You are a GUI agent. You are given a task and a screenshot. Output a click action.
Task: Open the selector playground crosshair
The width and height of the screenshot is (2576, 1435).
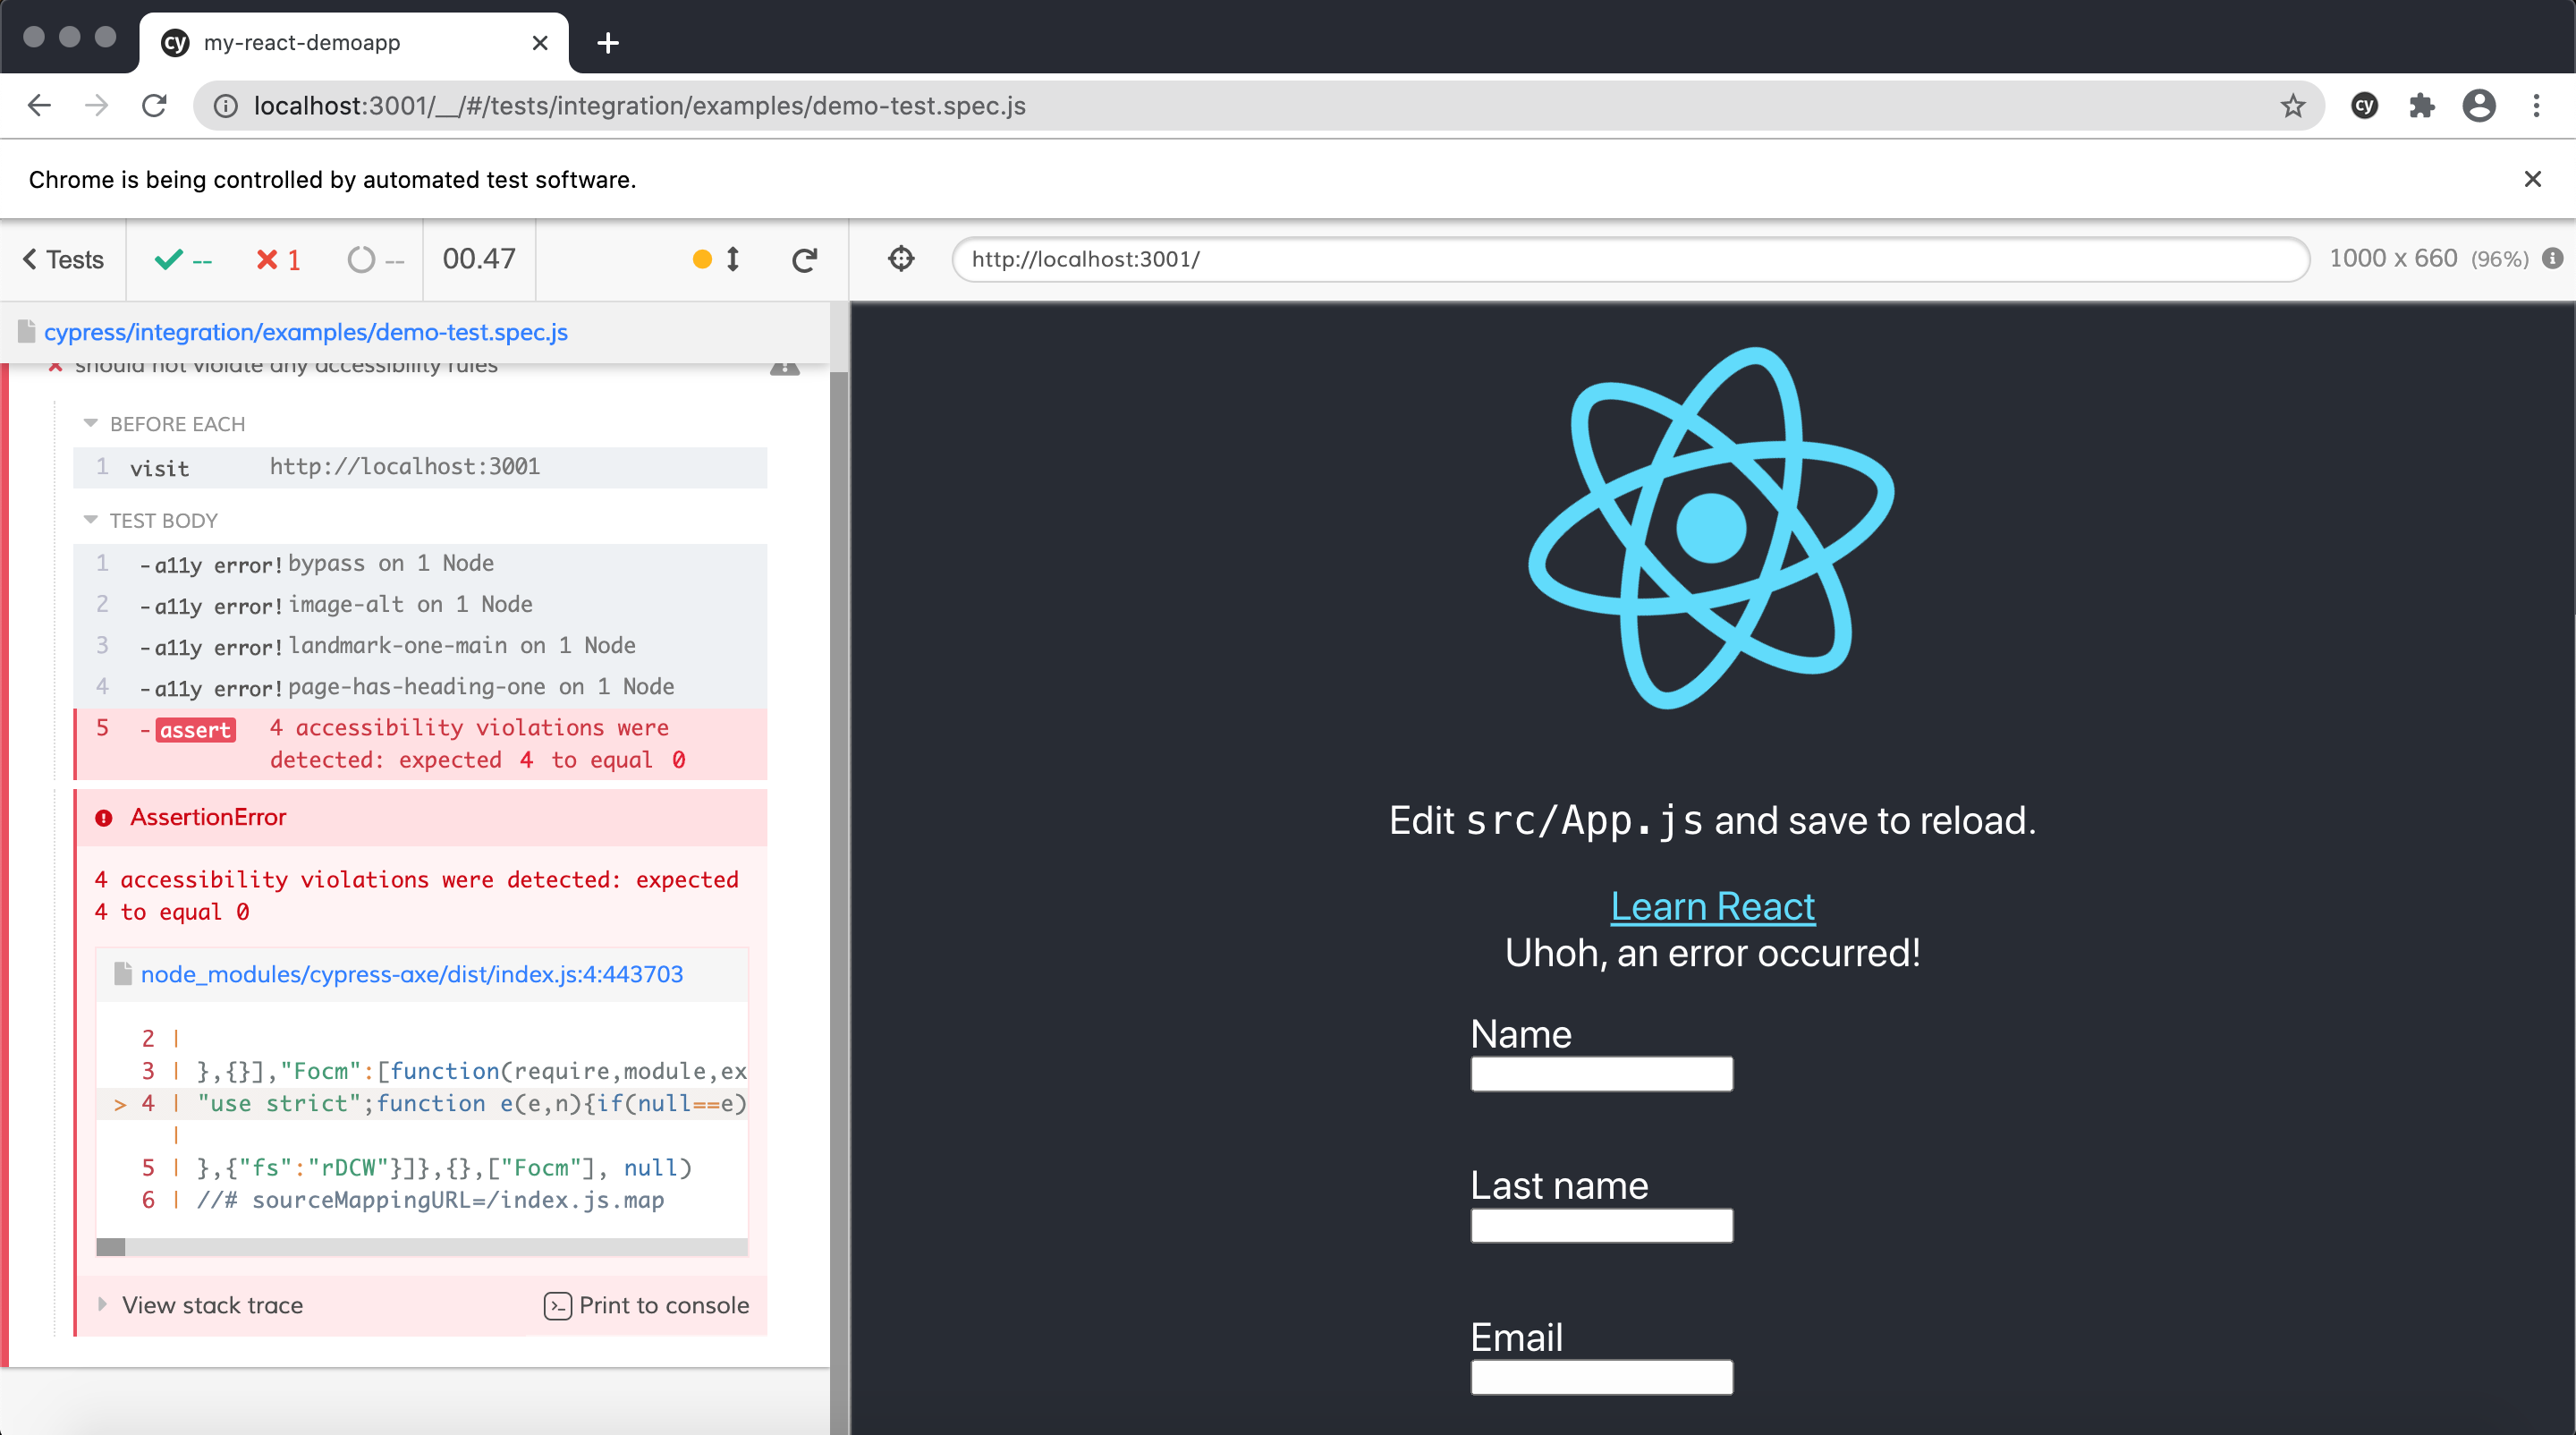pyautogui.click(x=901, y=258)
